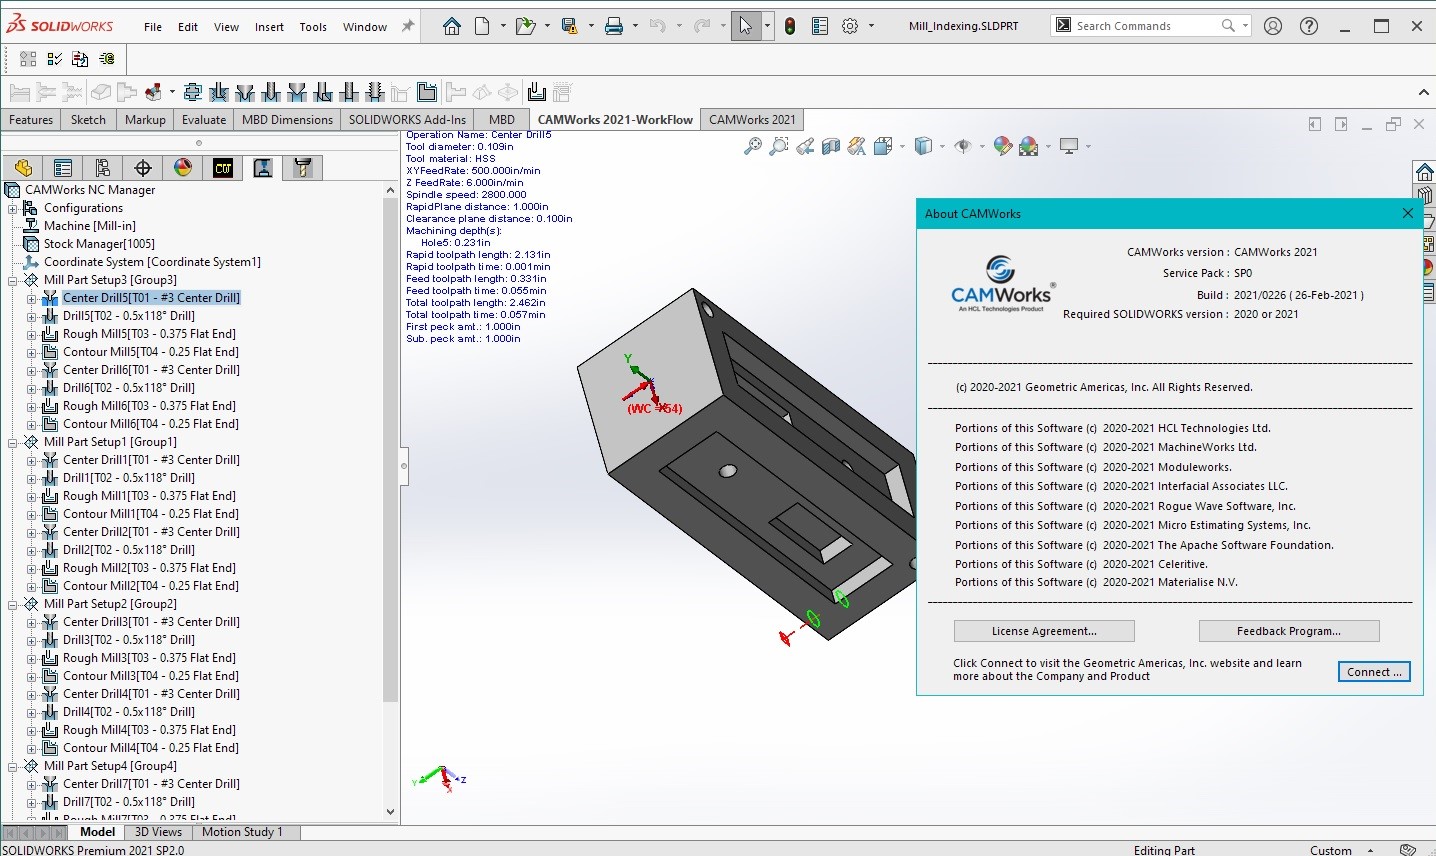Click the Select cursor tool
Viewport: 1436px width, 856px height.
pos(745,26)
